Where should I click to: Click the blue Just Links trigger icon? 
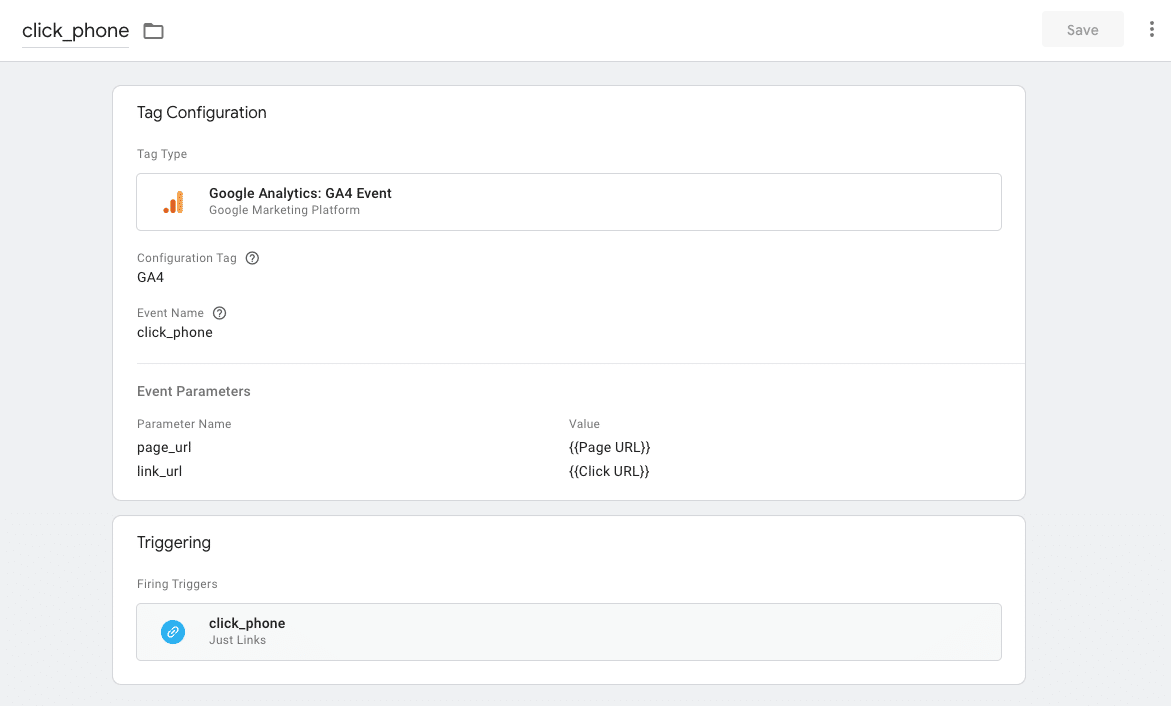[173, 632]
